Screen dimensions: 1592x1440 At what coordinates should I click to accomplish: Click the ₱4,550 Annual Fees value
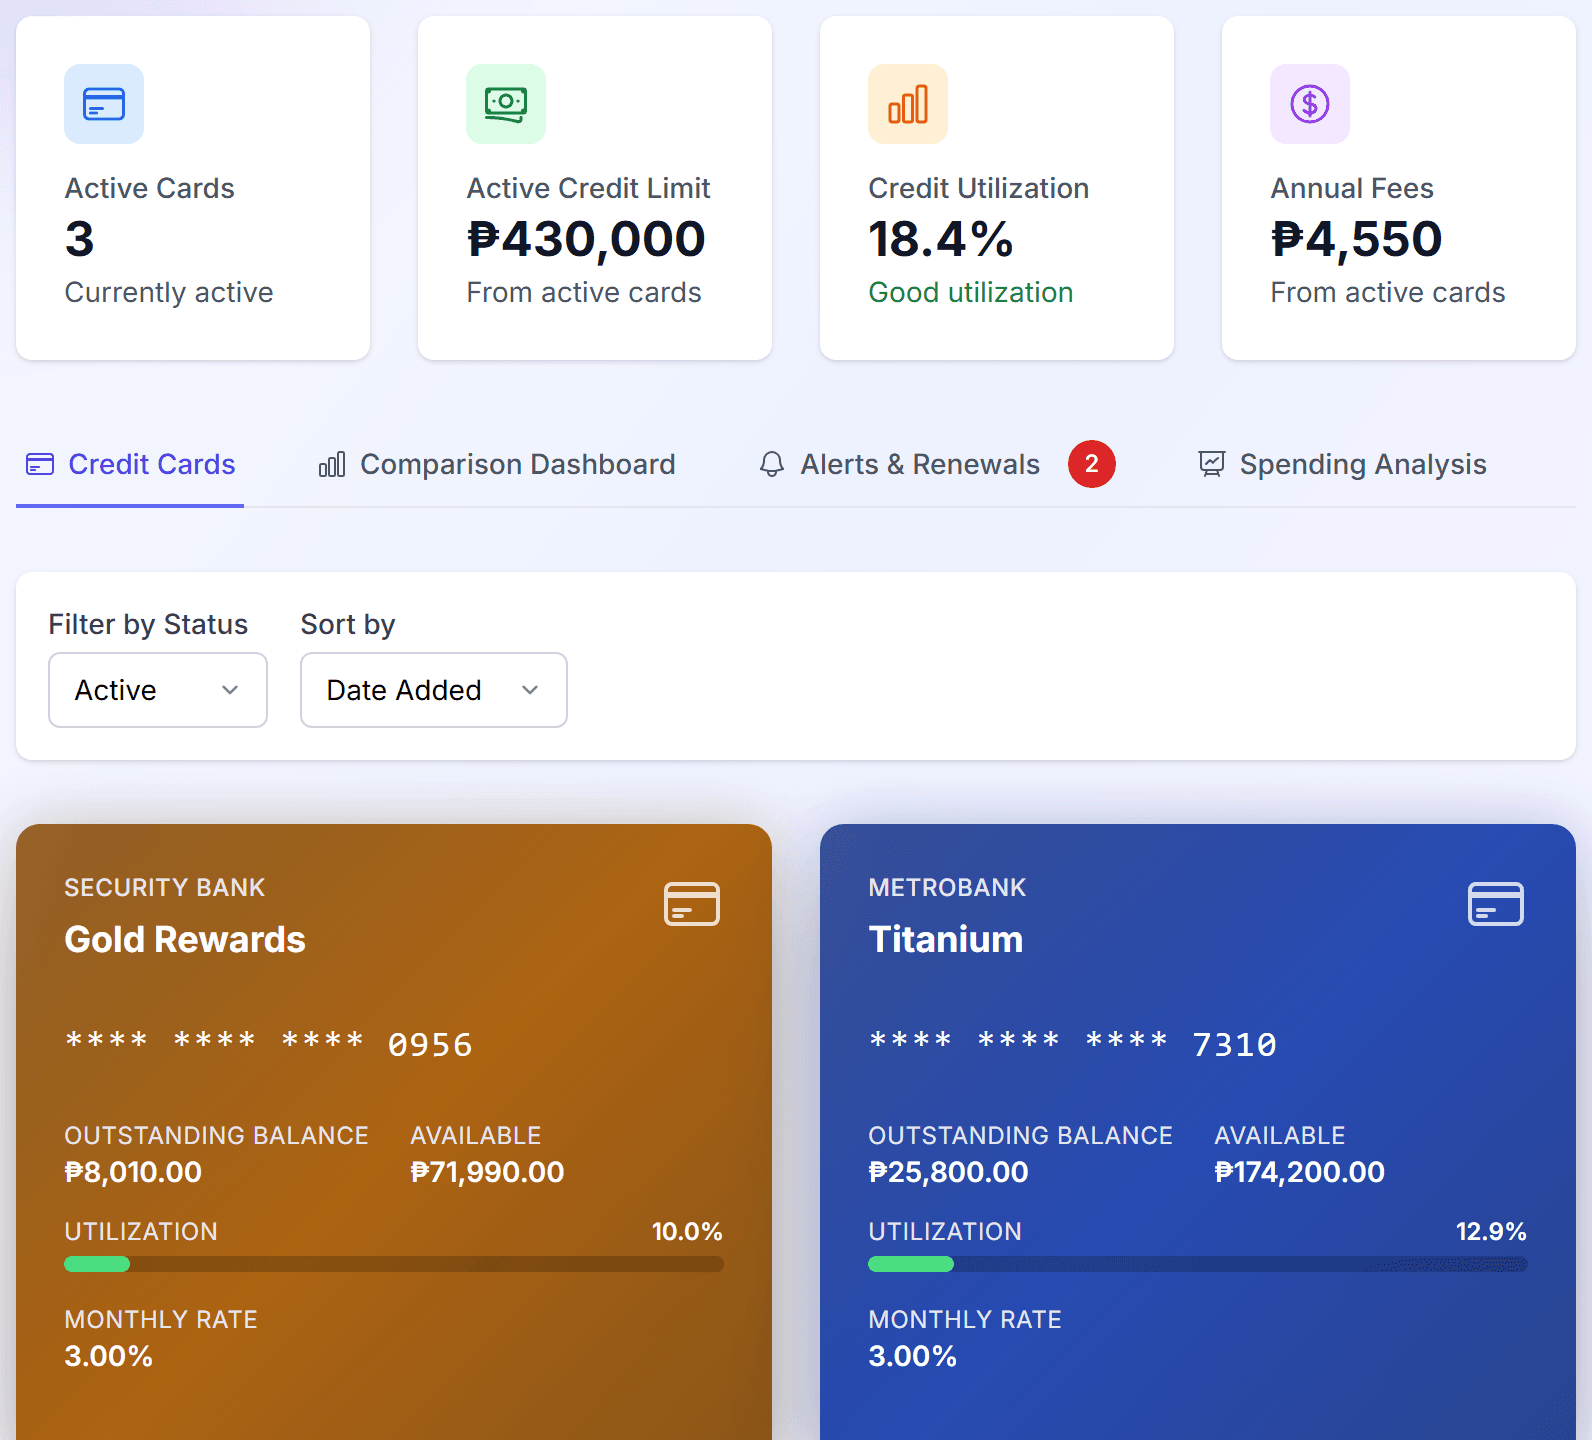1356,239
